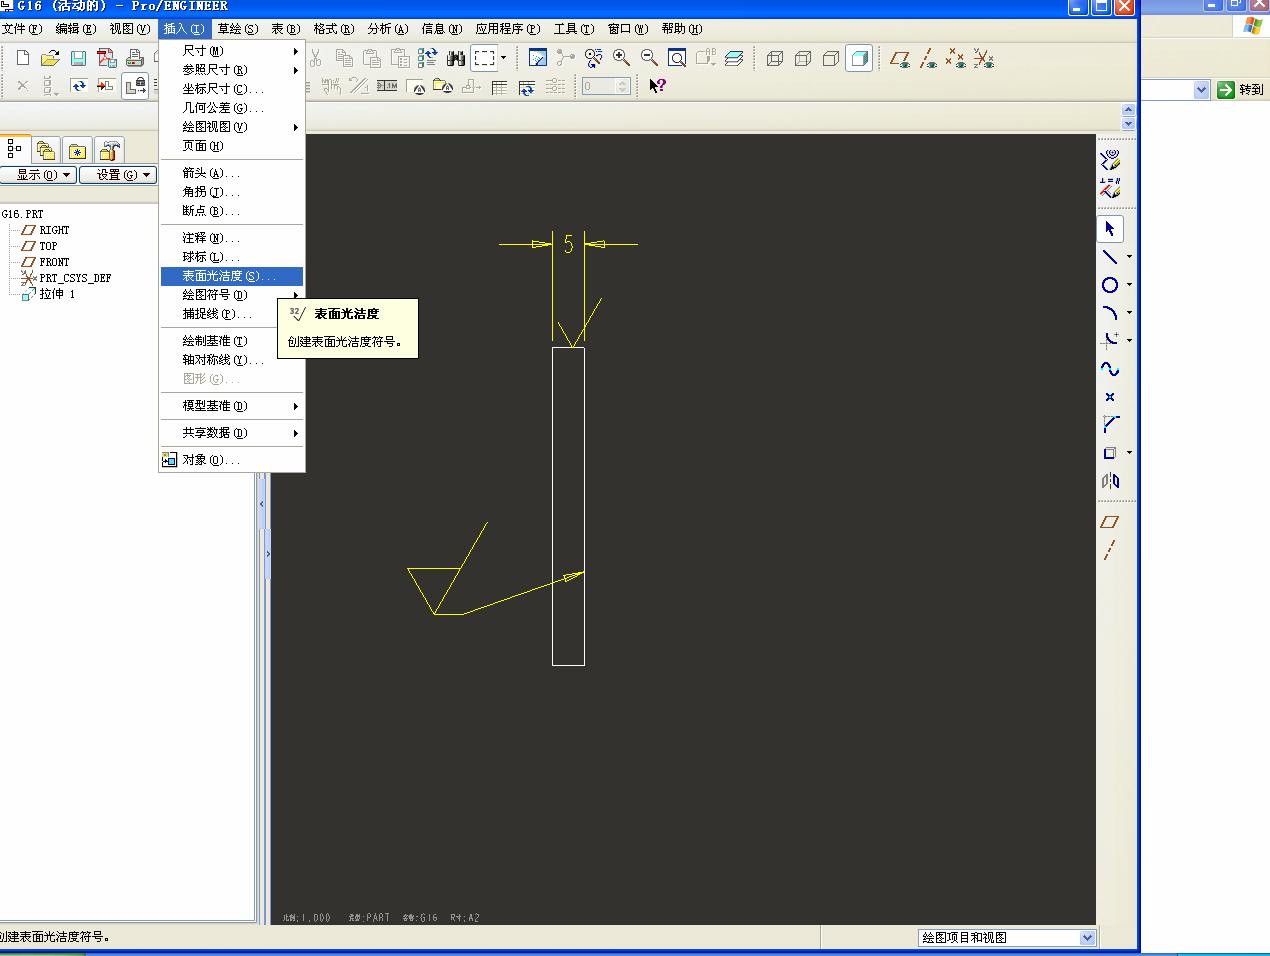Click the Shading display icon
Viewport: 1270px width, 956px height.
pos(858,58)
